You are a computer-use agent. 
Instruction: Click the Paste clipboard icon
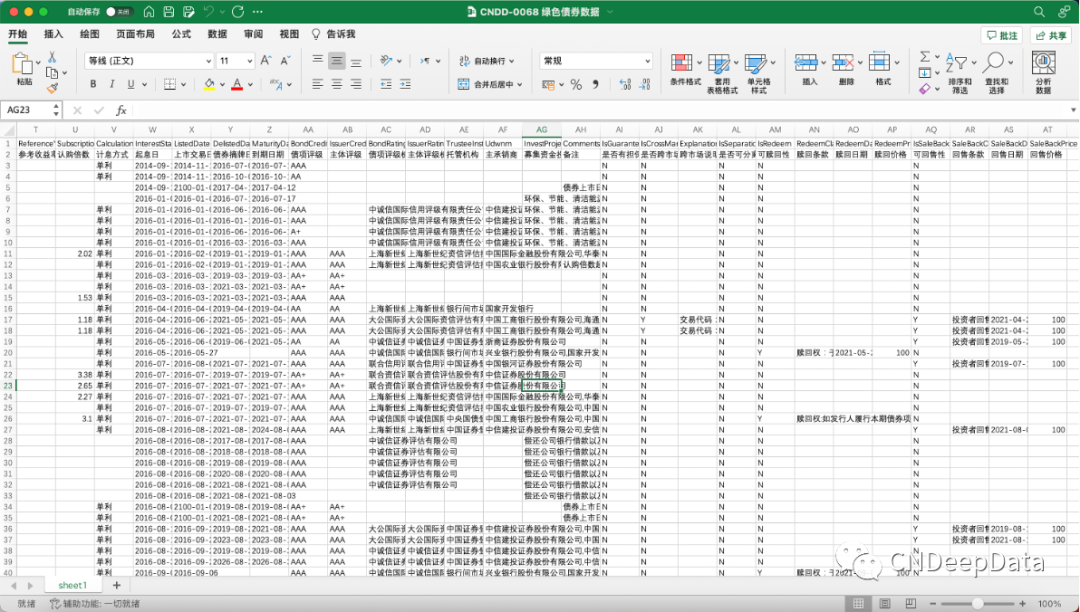[23, 64]
